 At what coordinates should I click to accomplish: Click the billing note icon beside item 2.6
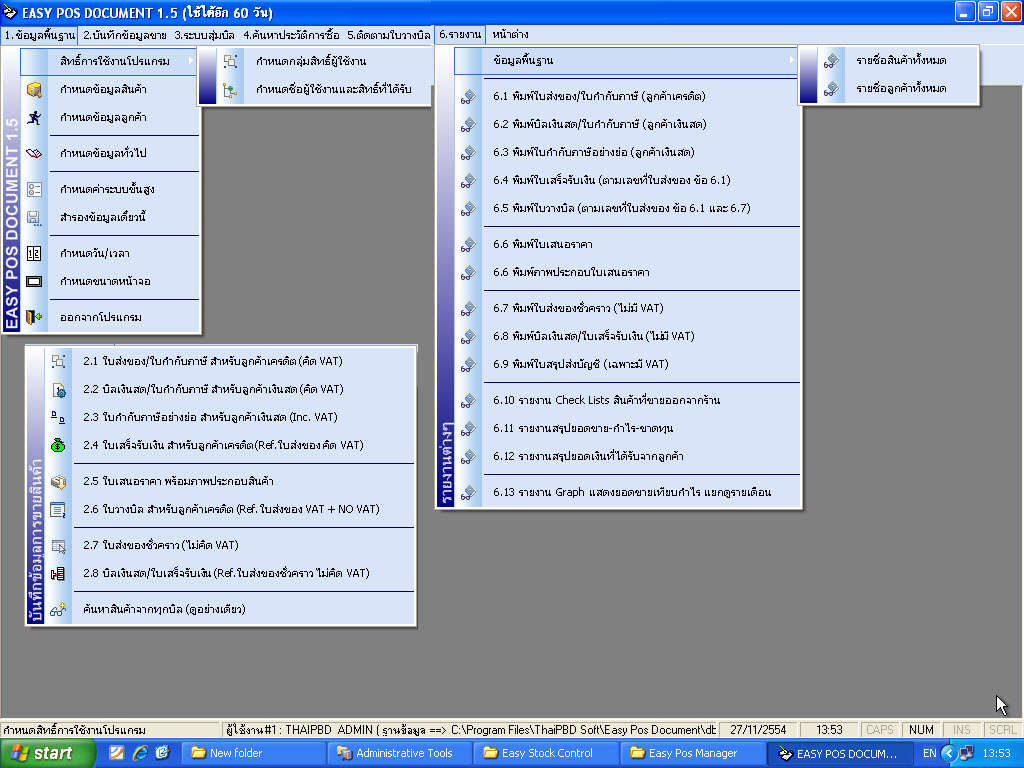click(x=58, y=509)
